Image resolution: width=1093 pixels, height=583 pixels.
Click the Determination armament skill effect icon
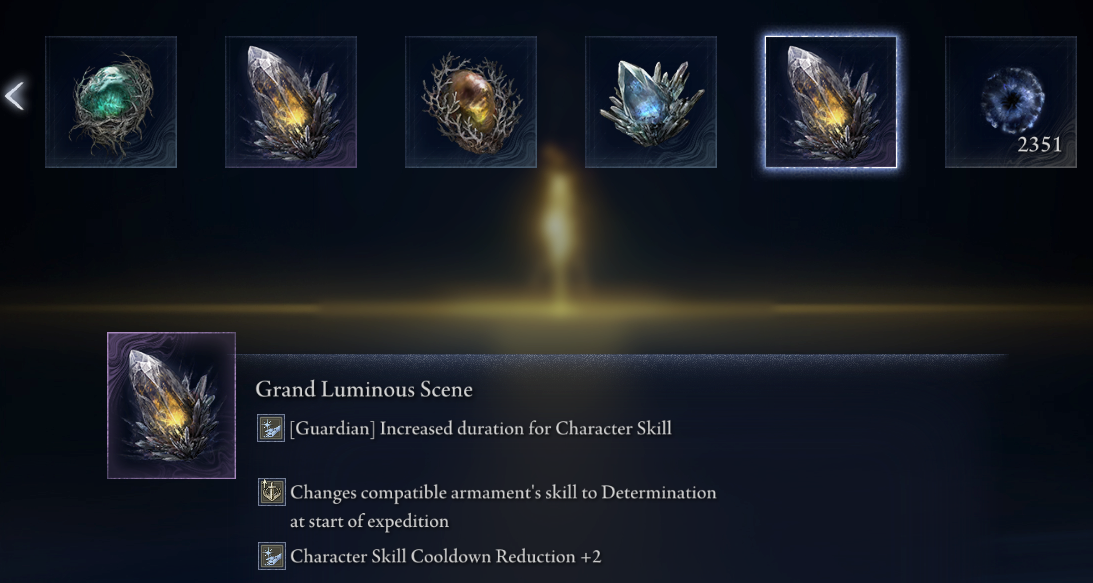click(x=271, y=492)
